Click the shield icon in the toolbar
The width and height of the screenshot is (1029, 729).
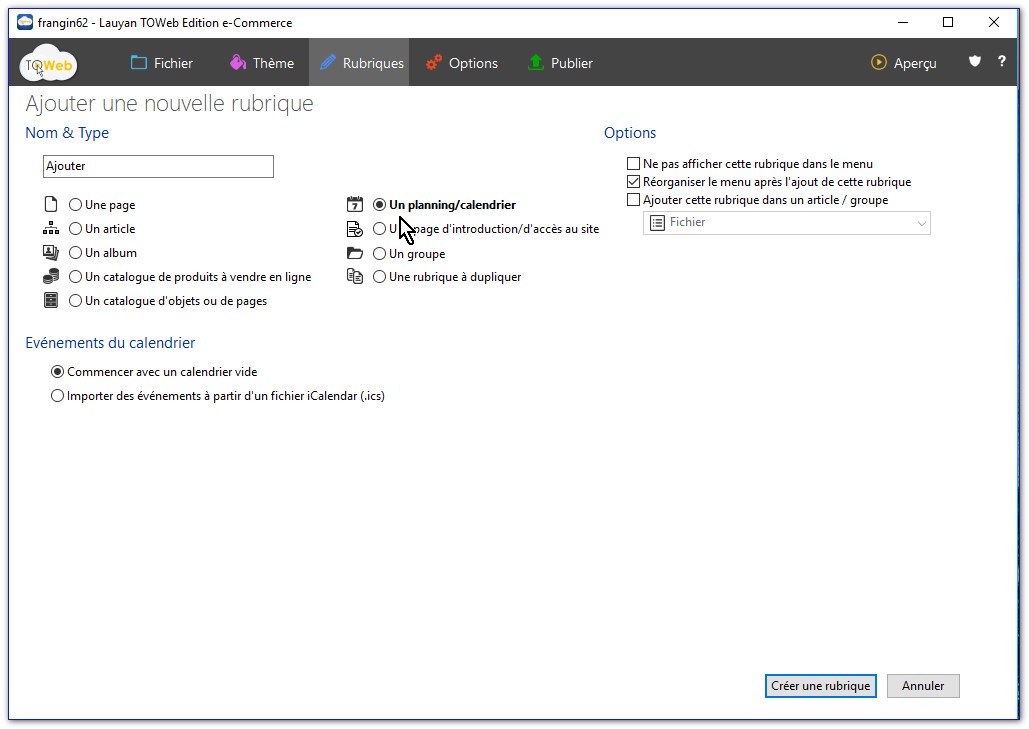(975, 62)
